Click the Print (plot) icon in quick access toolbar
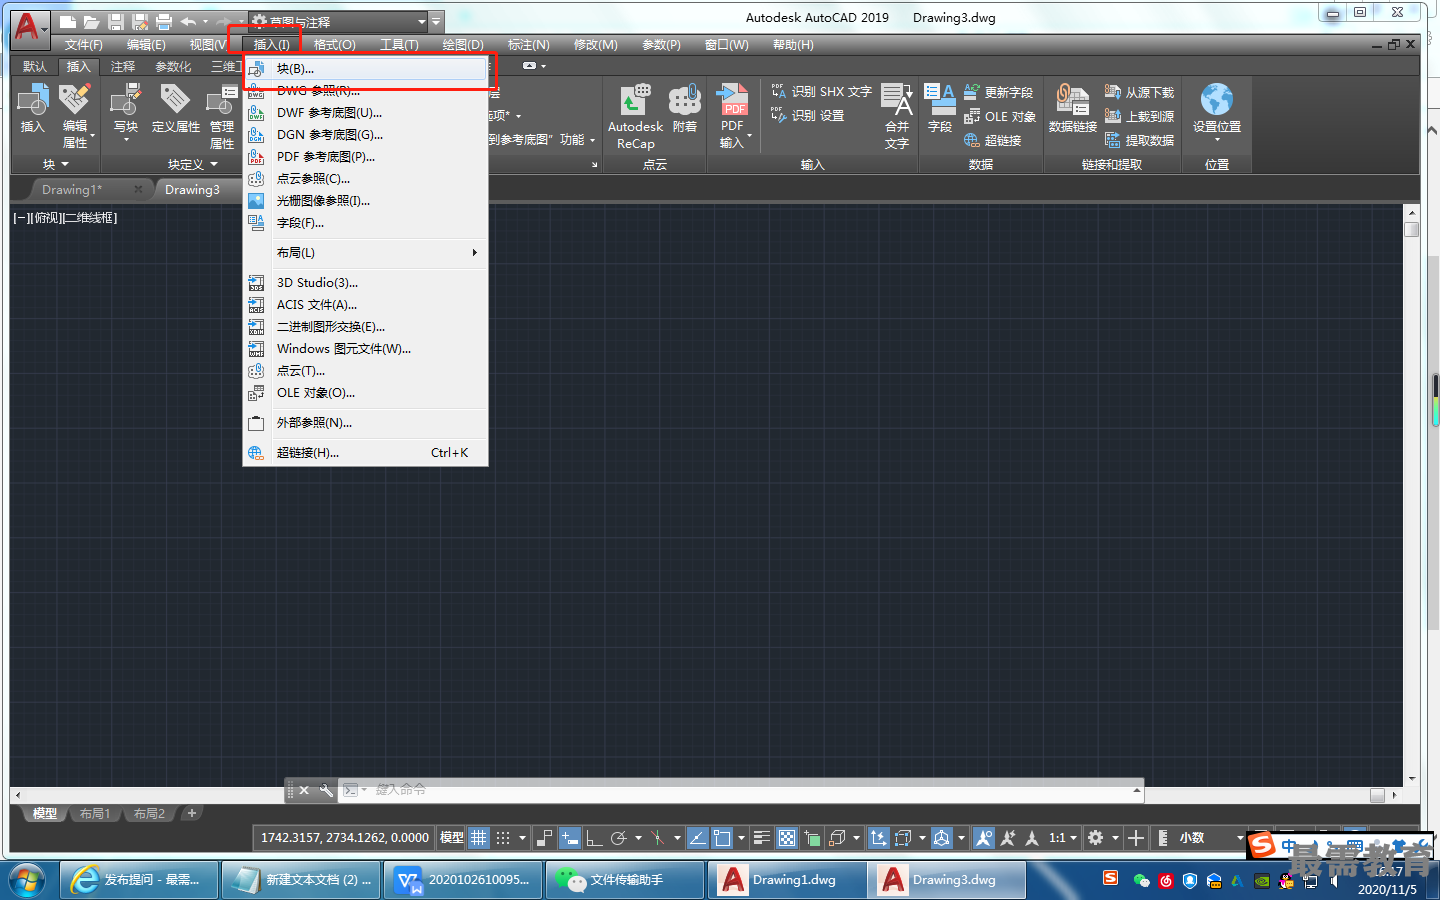This screenshot has width=1440, height=900. (x=164, y=21)
